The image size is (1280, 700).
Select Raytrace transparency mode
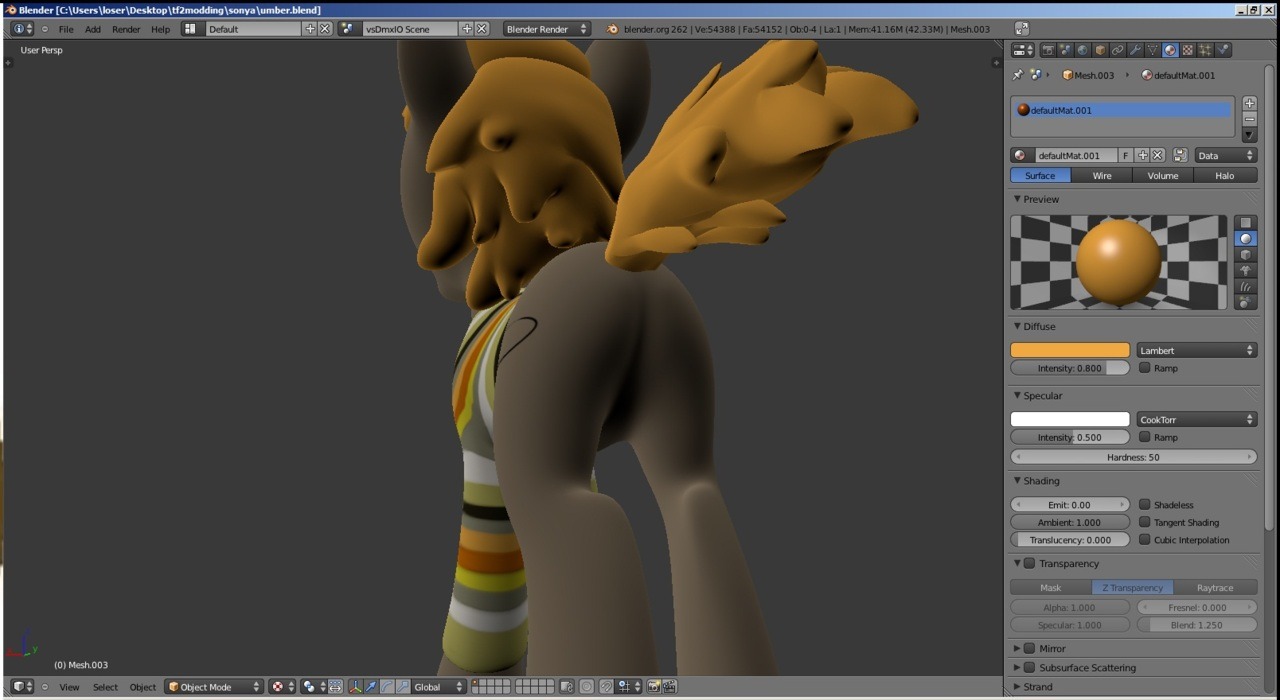(1215, 588)
